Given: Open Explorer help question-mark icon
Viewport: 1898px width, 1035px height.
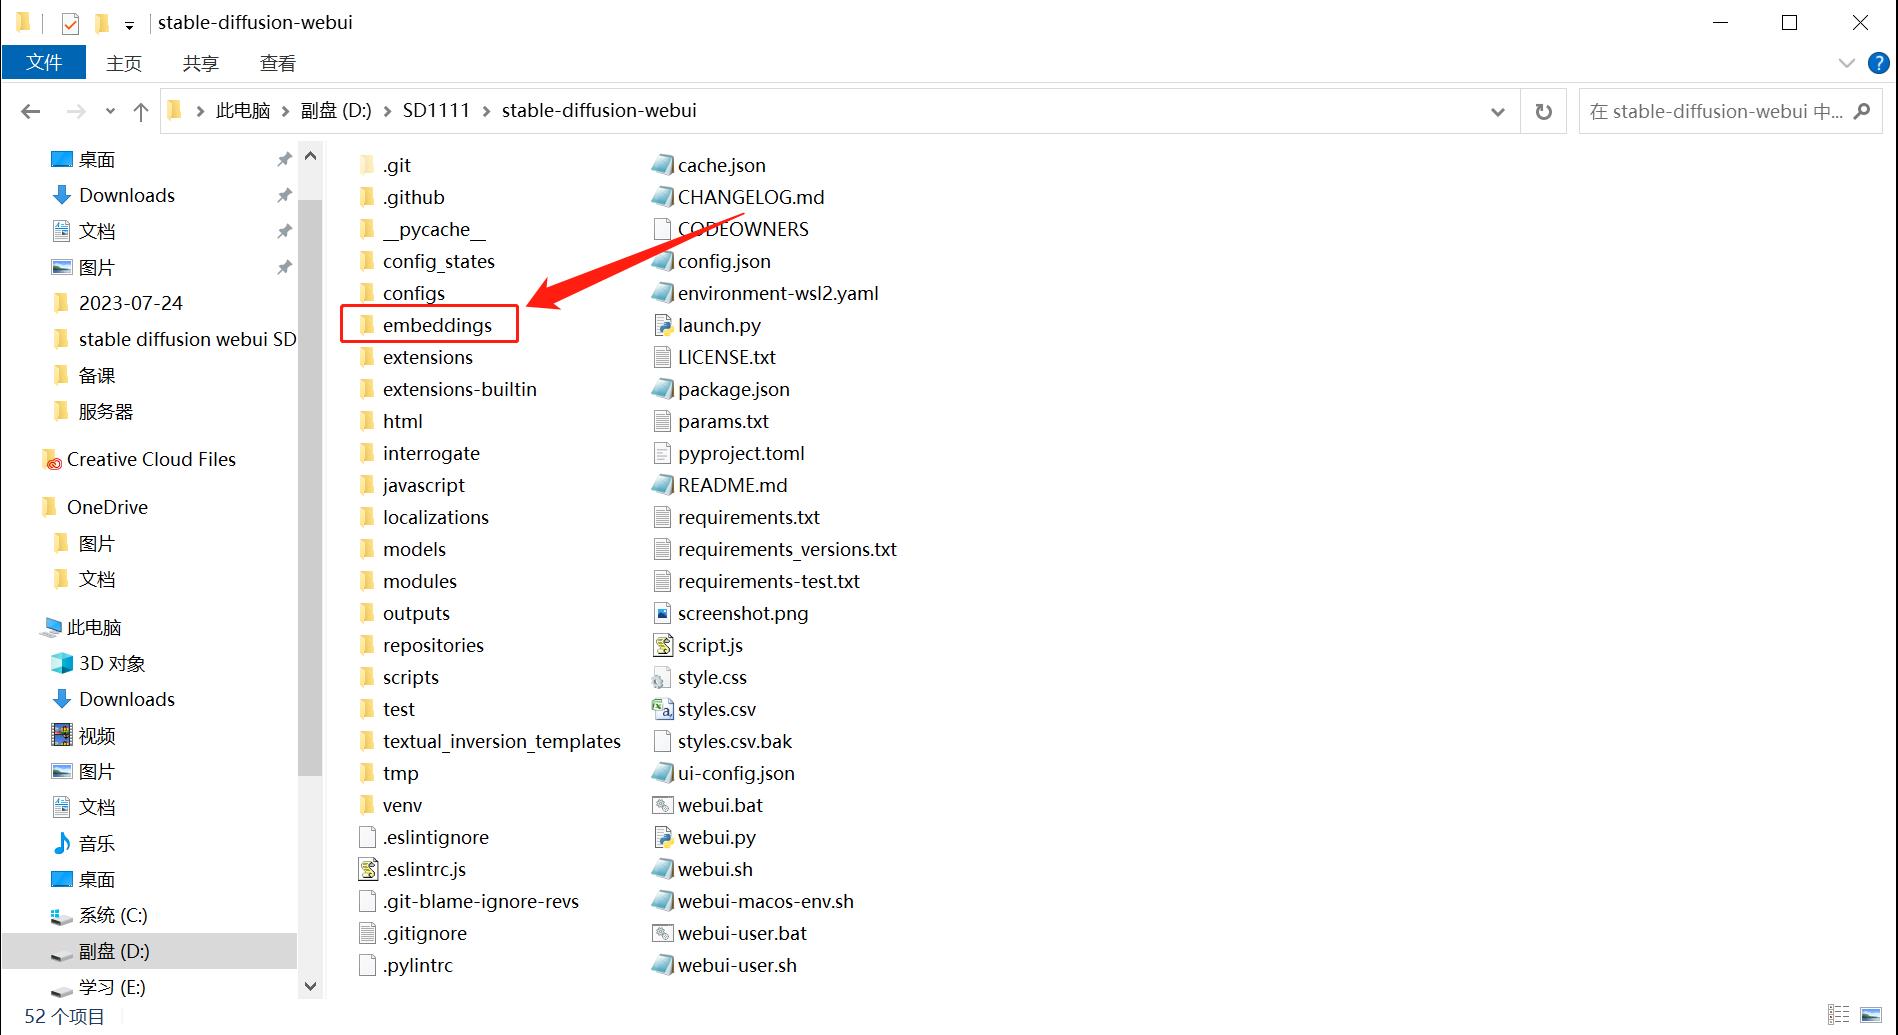Looking at the screenshot, I should 1879,64.
